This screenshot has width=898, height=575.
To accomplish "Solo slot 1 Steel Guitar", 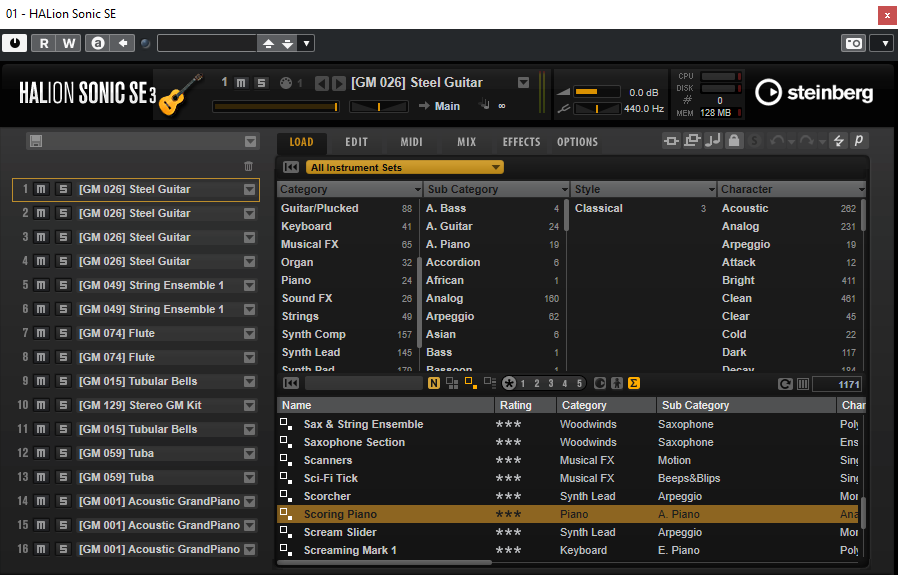I will pos(63,189).
